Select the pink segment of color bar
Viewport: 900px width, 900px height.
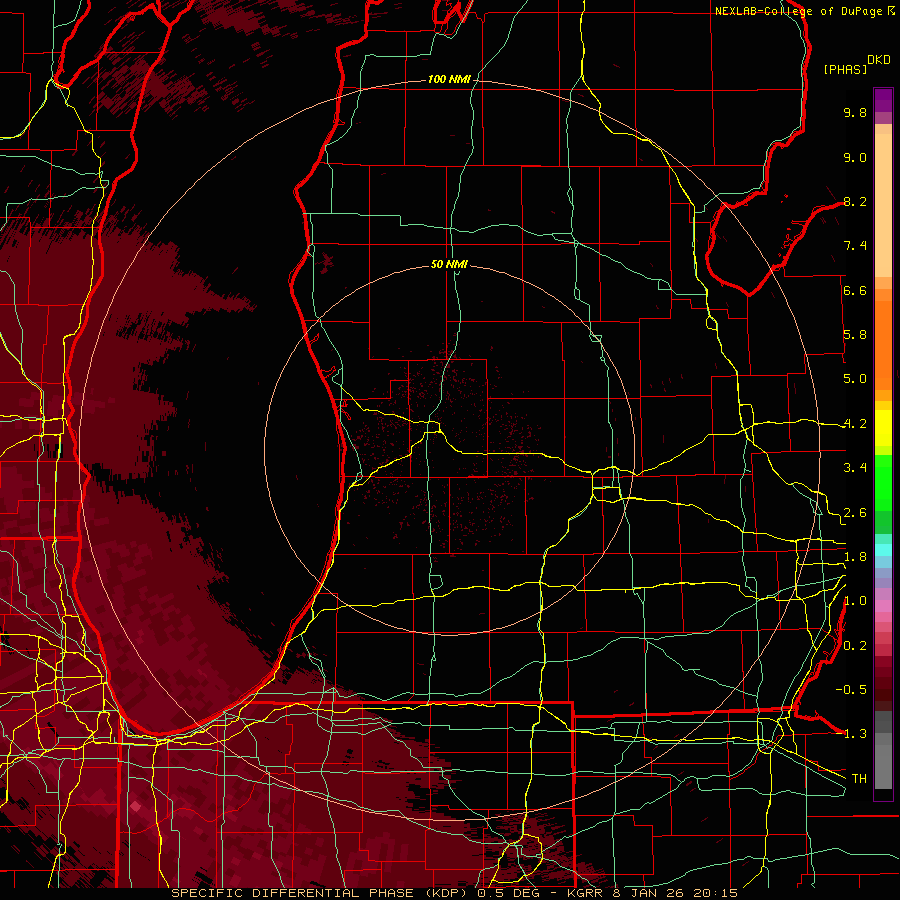[883, 606]
